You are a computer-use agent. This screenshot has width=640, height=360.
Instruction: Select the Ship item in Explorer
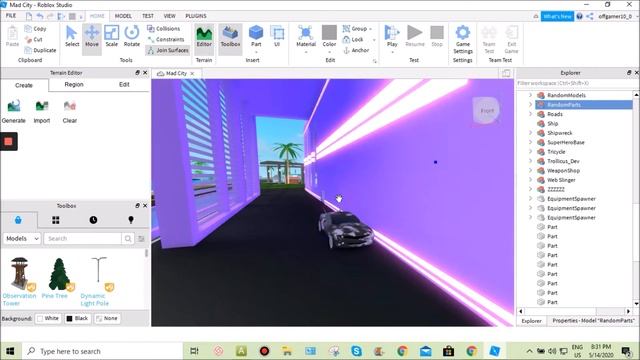coord(553,123)
